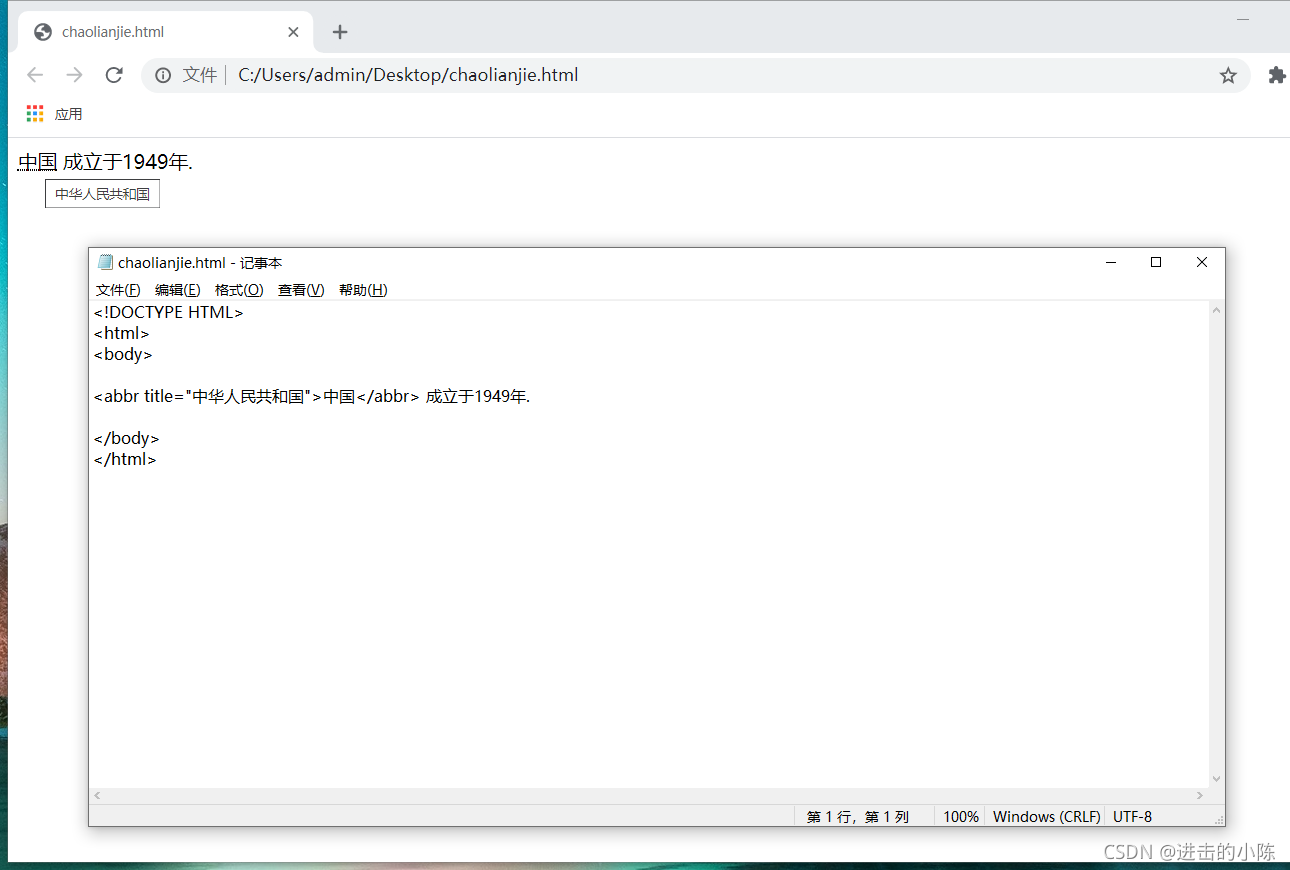Click the Notepad resize grip corner

[x=1218, y=820]
